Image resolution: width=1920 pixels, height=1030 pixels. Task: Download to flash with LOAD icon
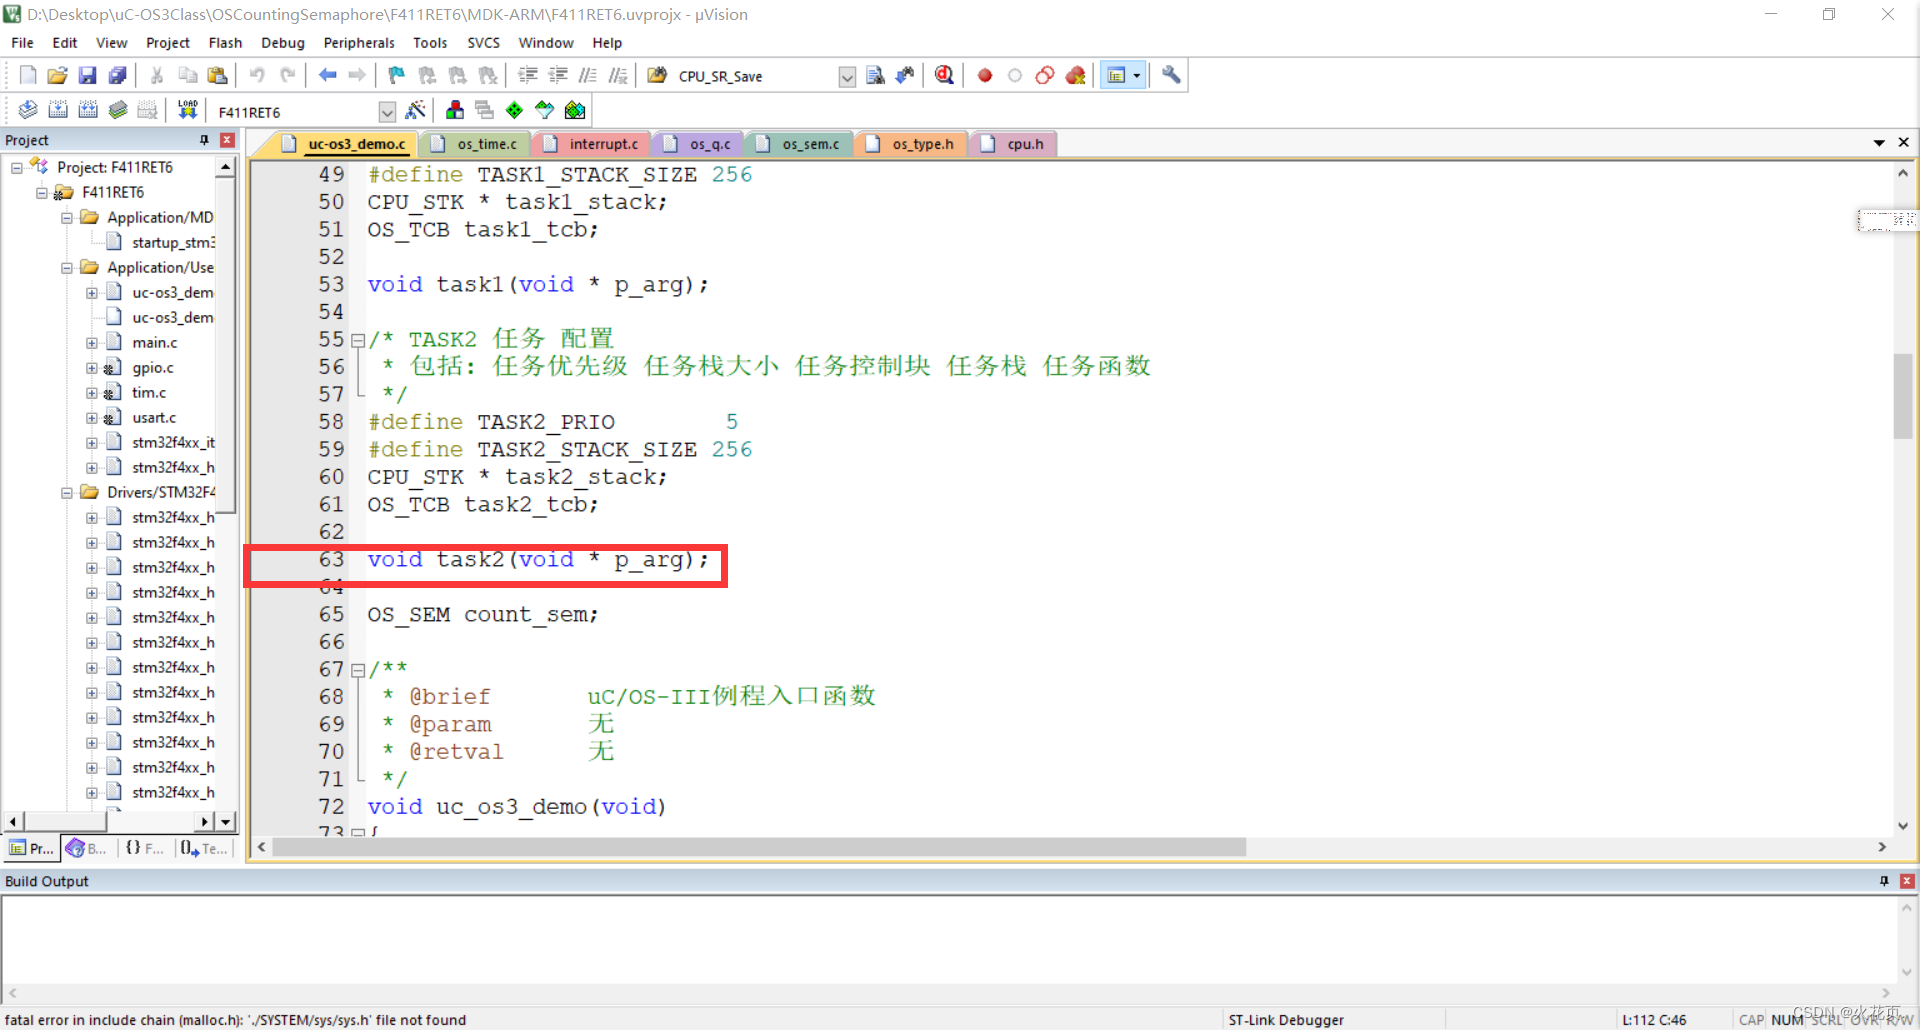pyautogui.click(x=187, y=110)
